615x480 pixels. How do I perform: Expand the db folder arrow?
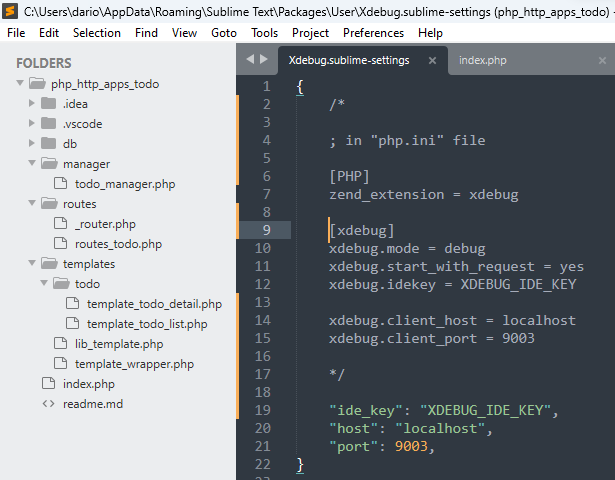click(32, 143)
